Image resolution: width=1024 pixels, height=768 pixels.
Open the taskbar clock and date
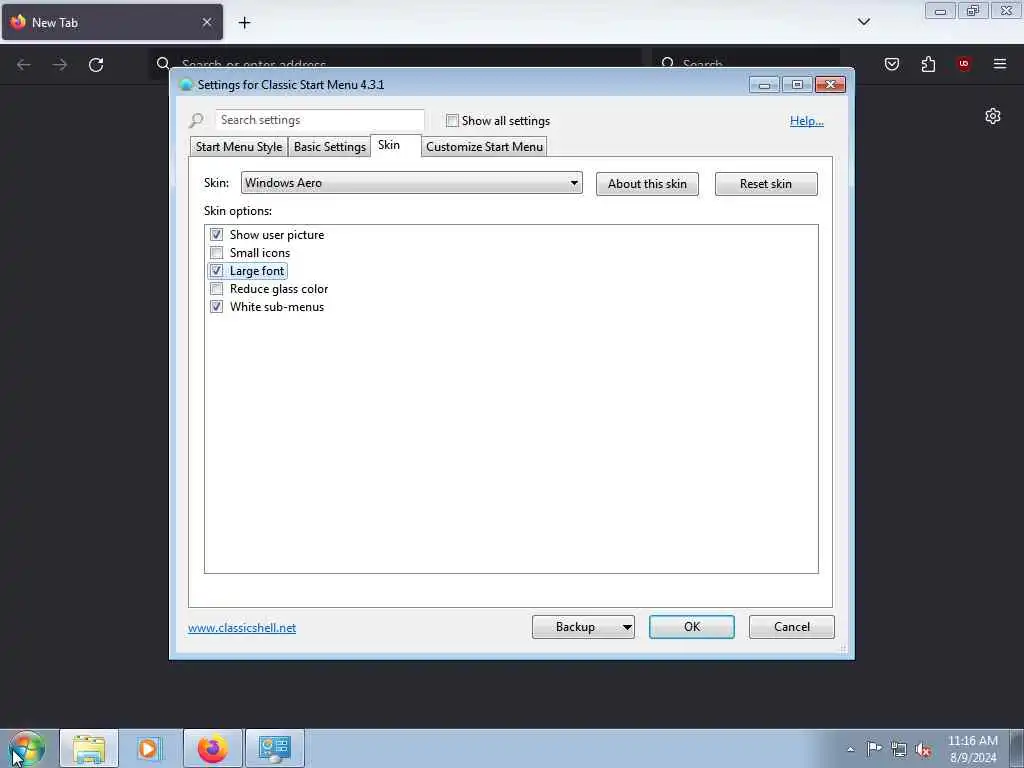972,749
